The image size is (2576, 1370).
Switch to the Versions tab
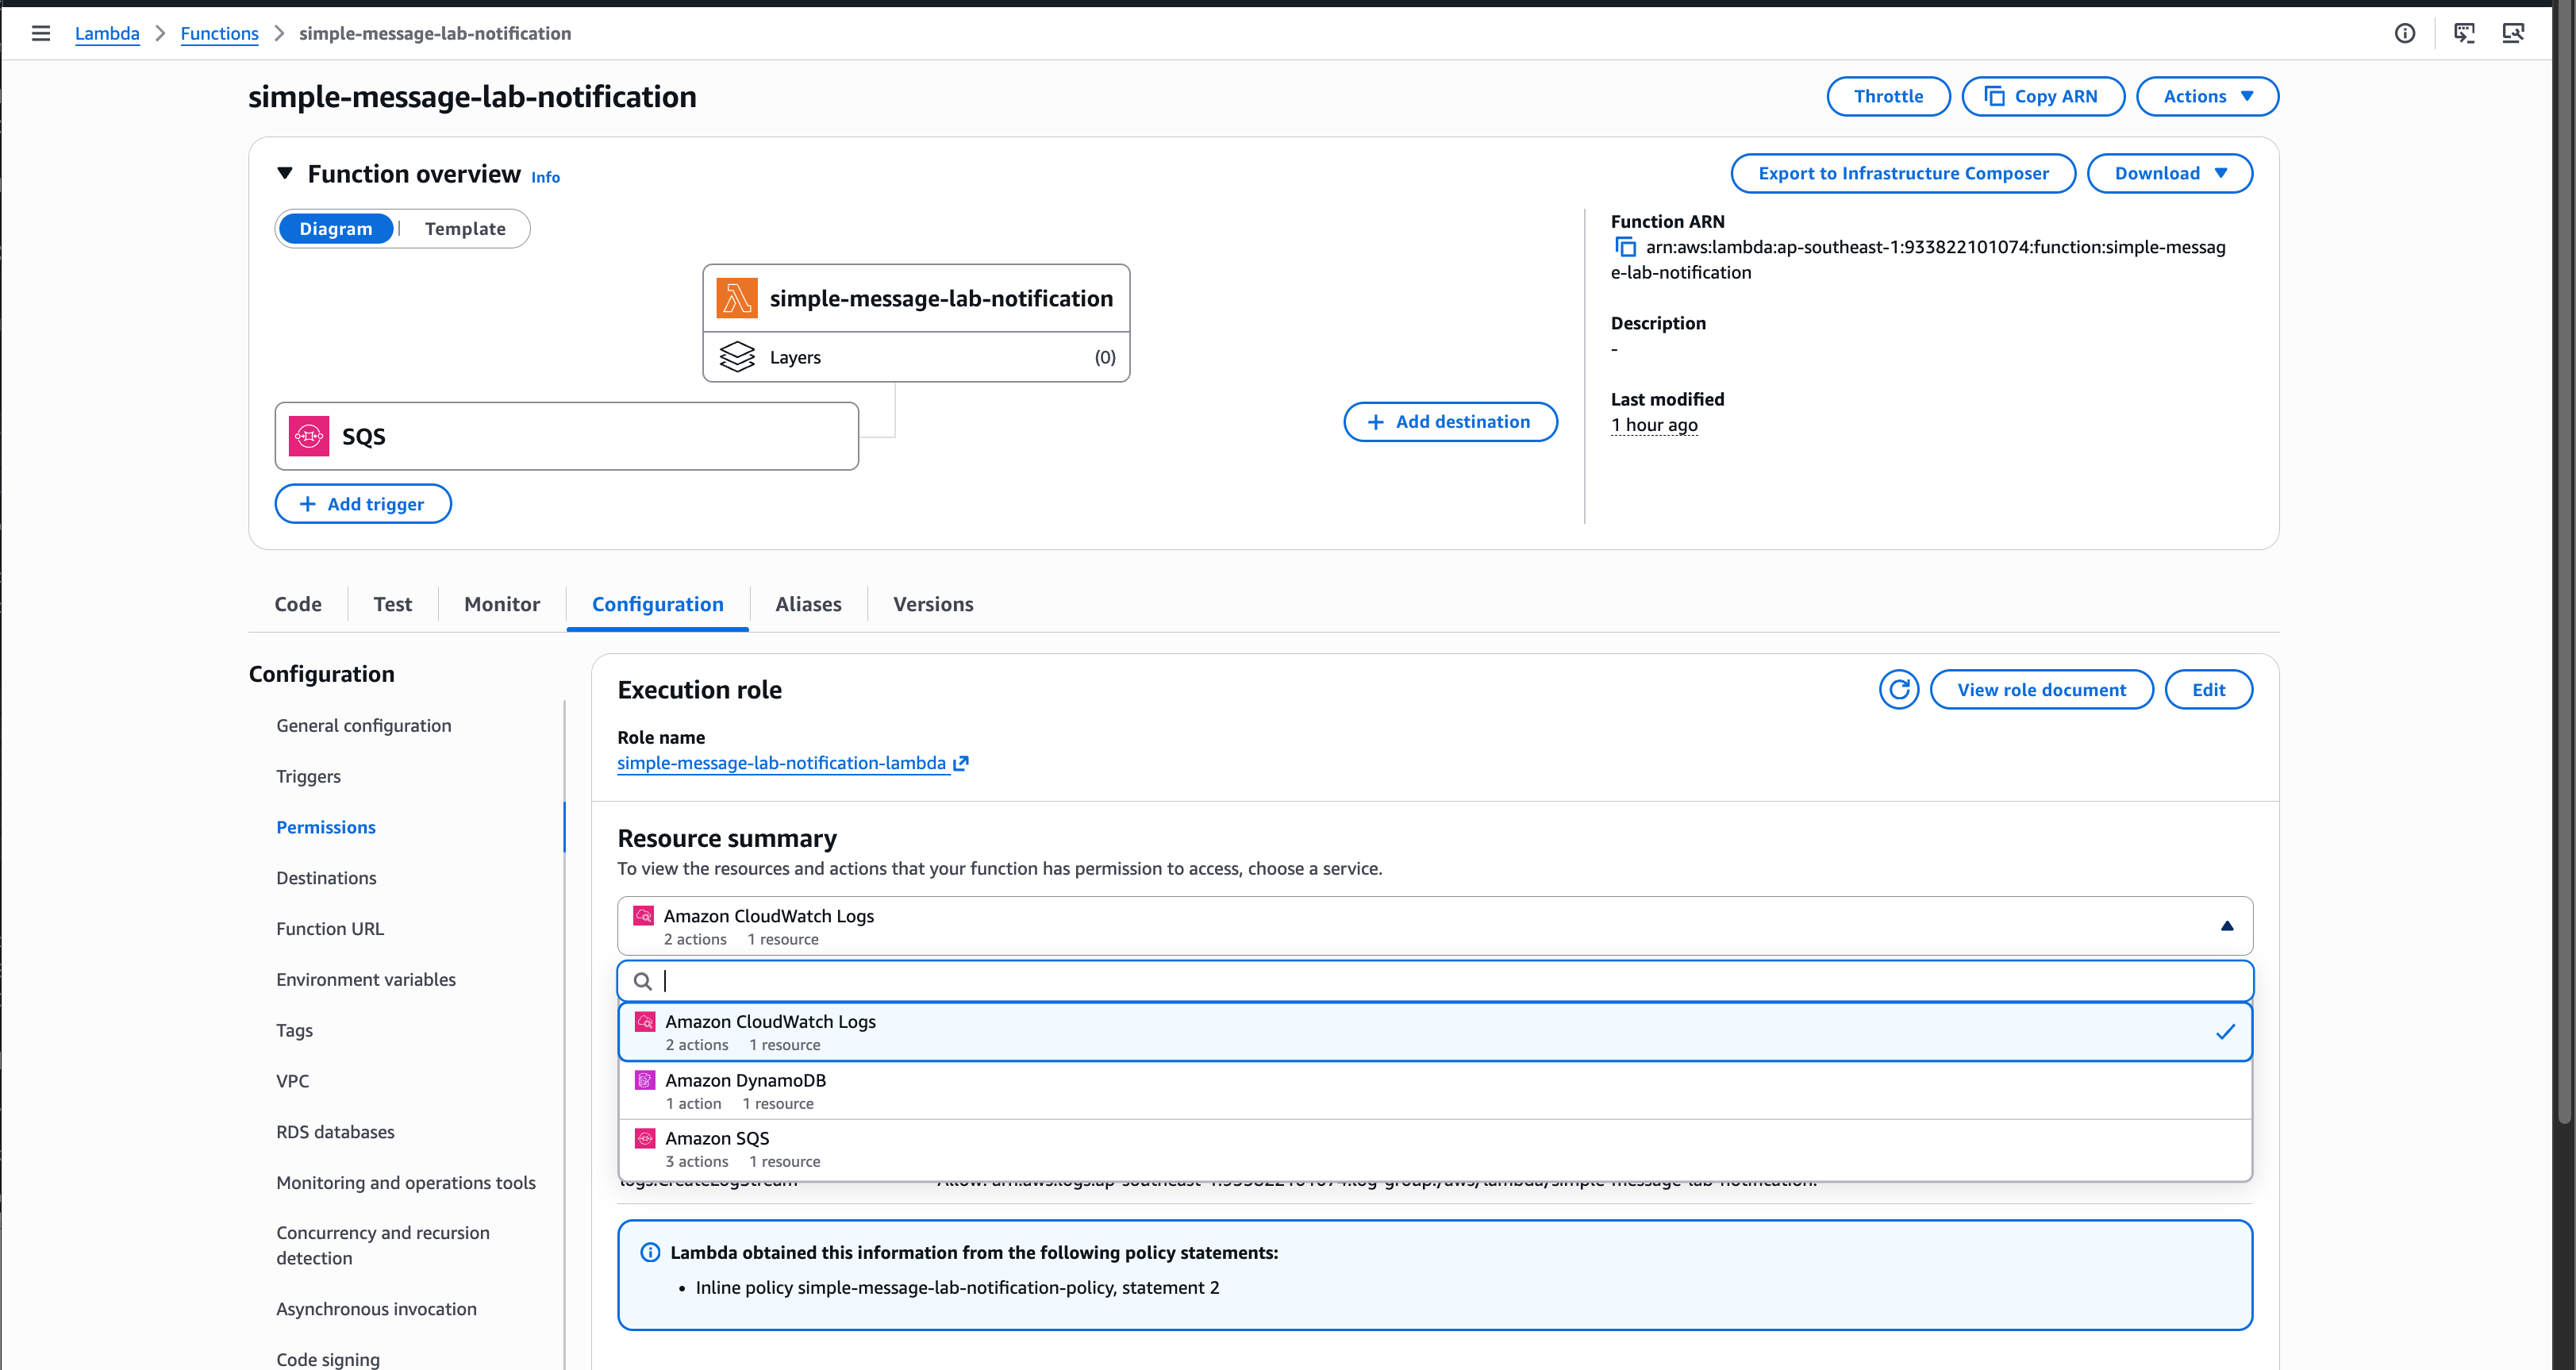click(x=933, y=604)
